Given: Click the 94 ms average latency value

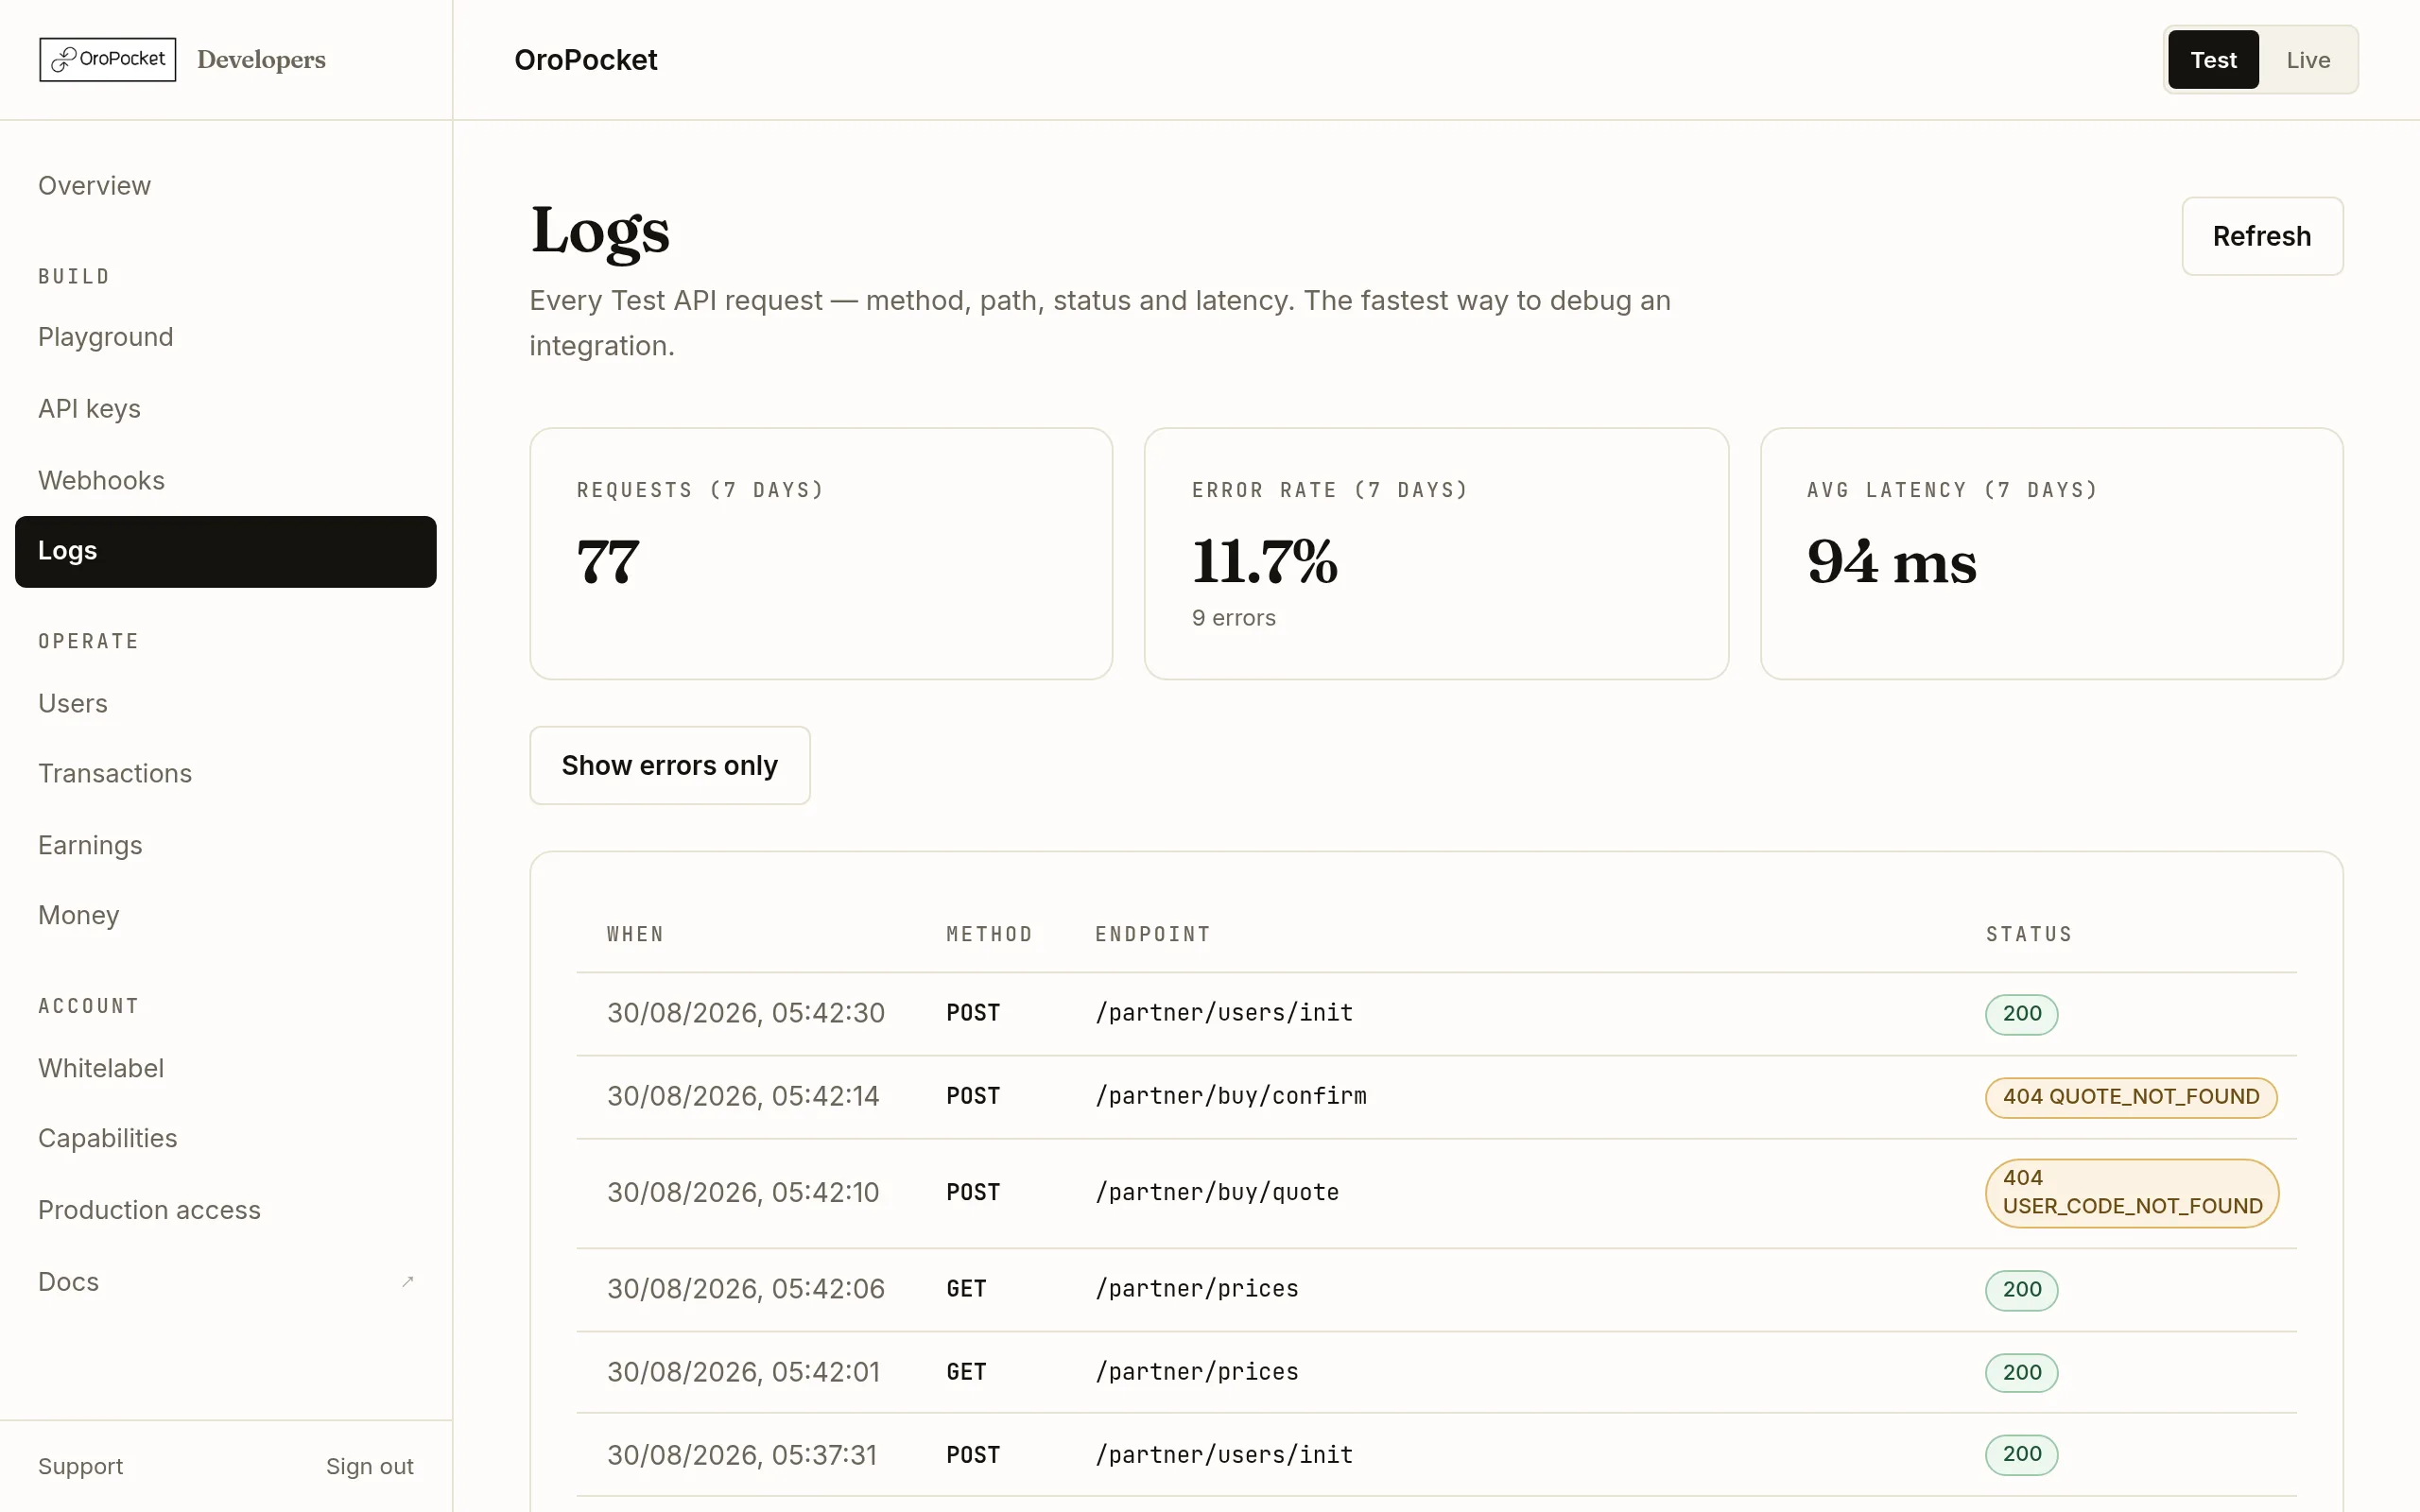Looking at the screenshot, I should pos(1892,562).
